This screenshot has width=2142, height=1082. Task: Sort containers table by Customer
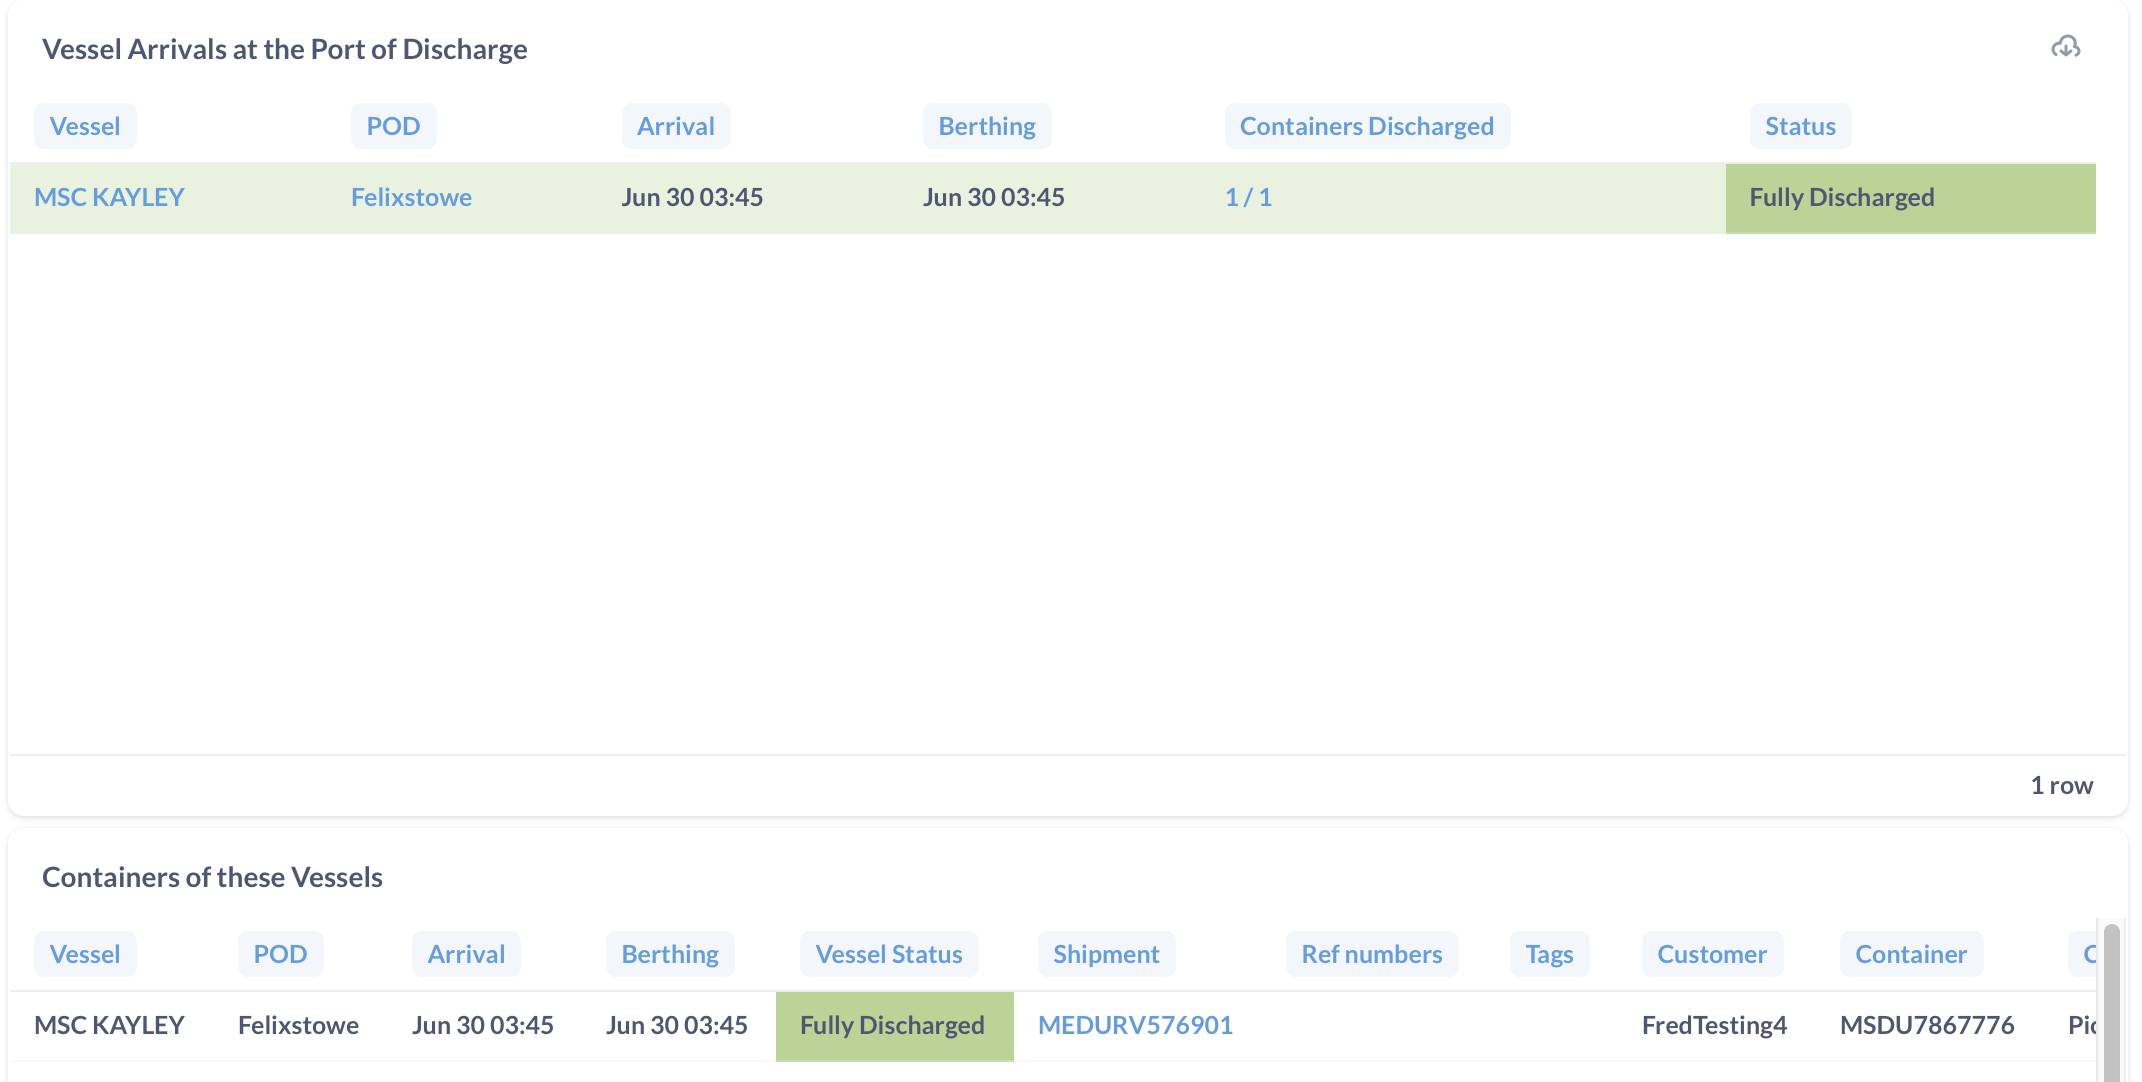click(x=1712, y=954)
